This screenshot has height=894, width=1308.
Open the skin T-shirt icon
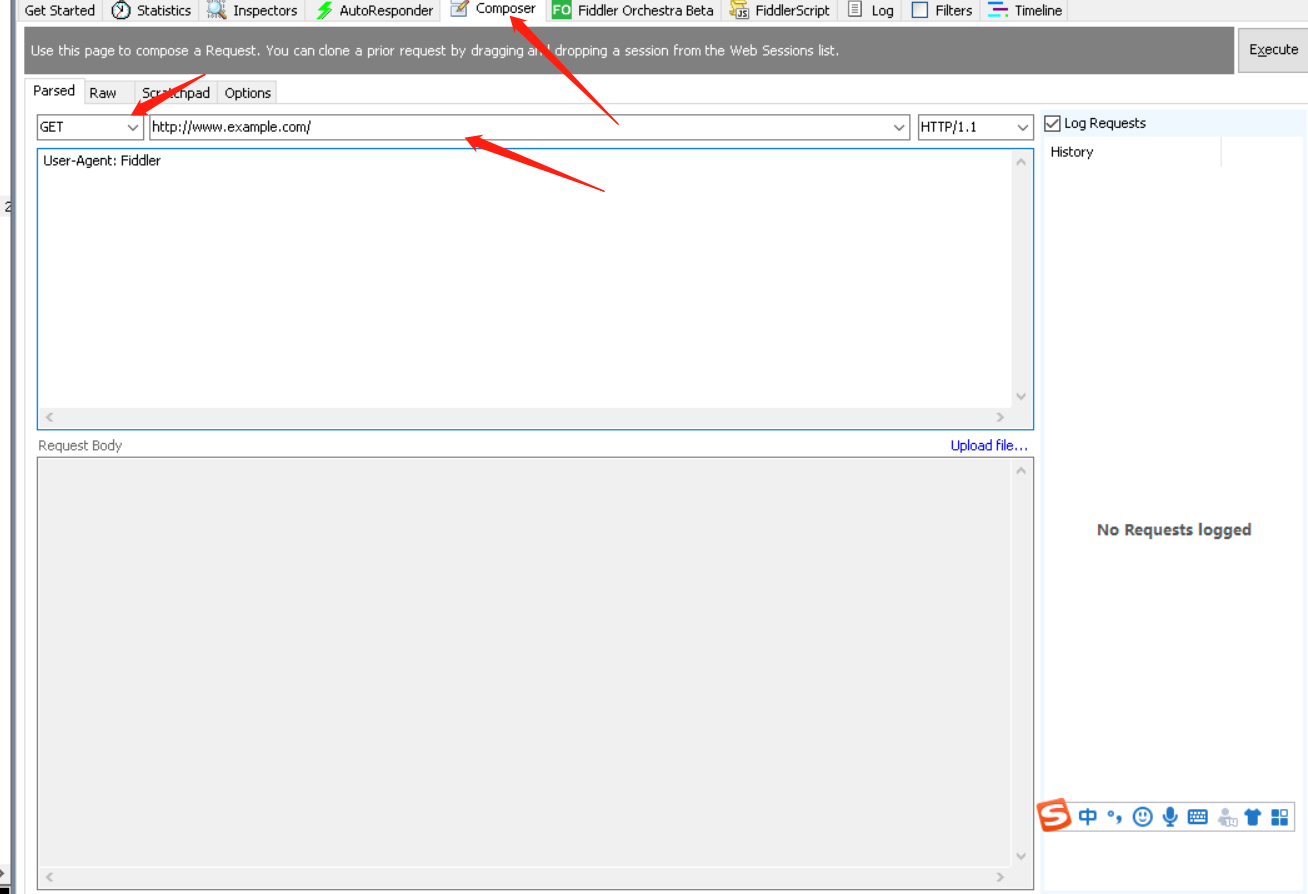[1252, 817]
